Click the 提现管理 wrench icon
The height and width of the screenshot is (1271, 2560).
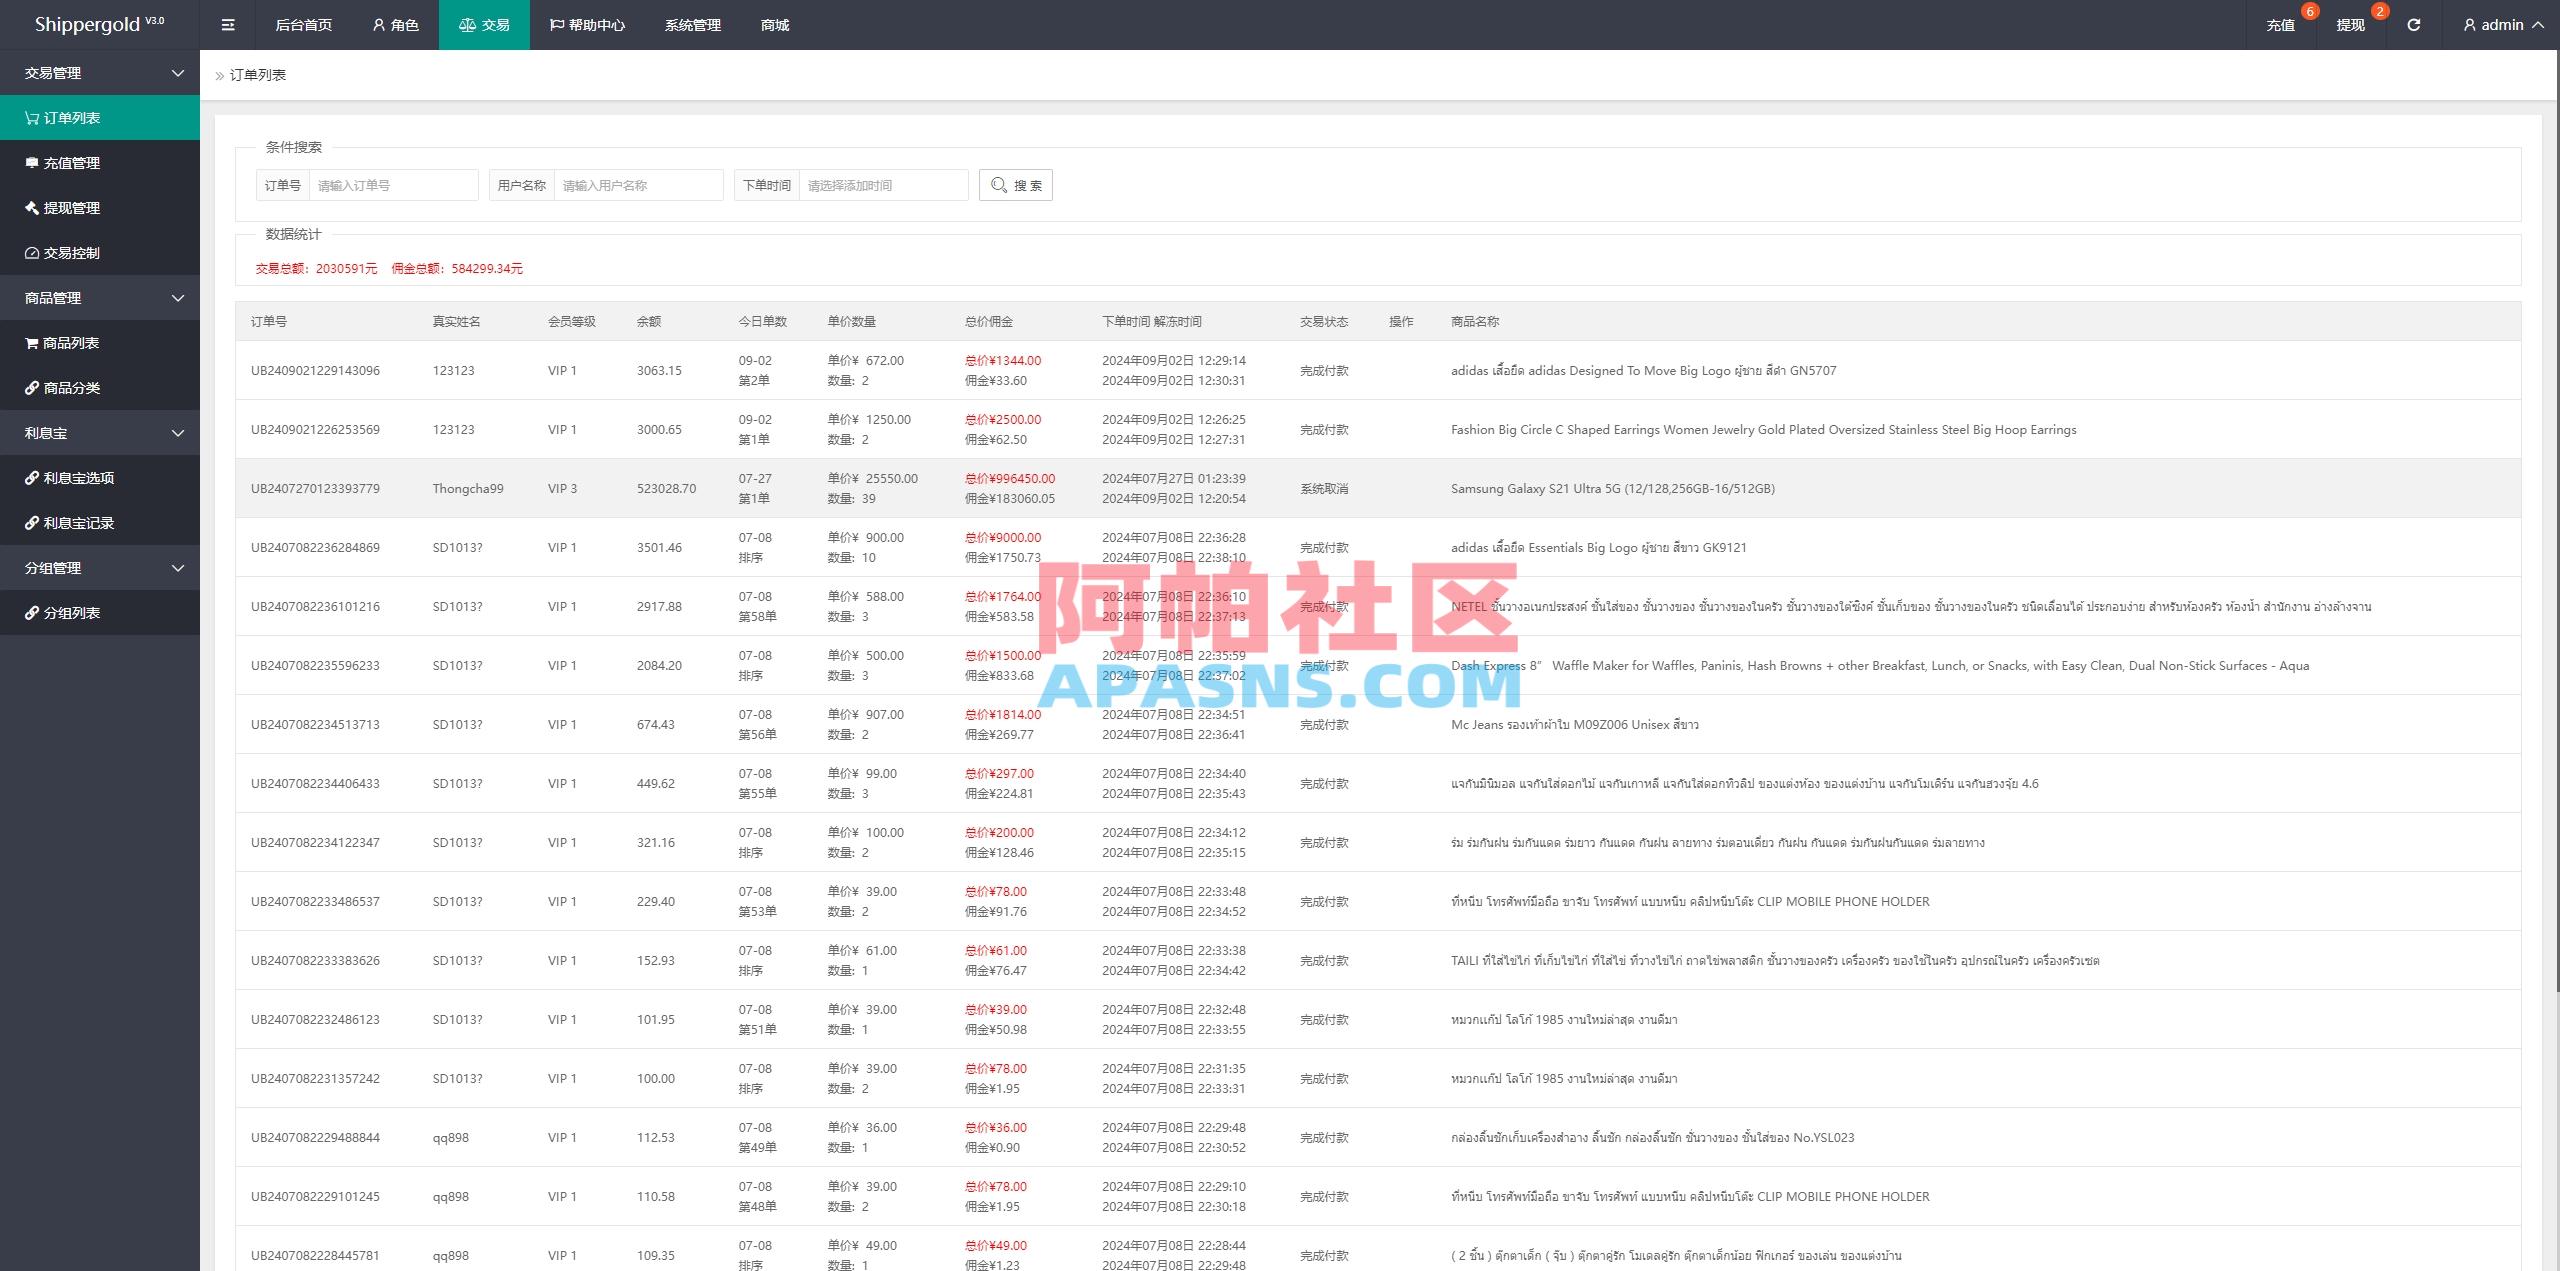click(x=30, y=208)
